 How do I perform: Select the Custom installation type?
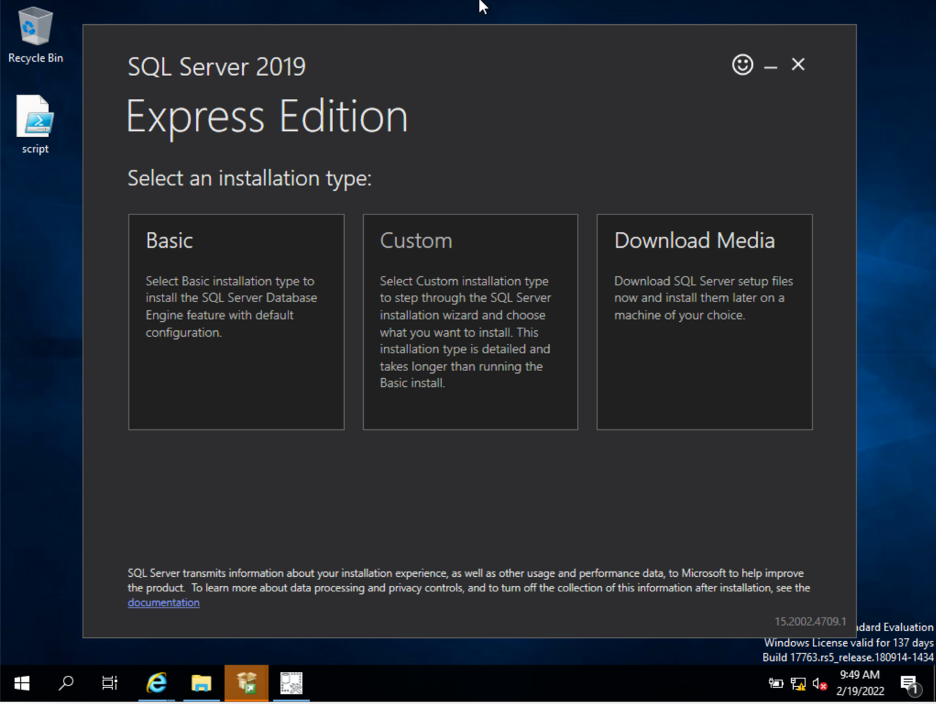[x=470, y=320]
